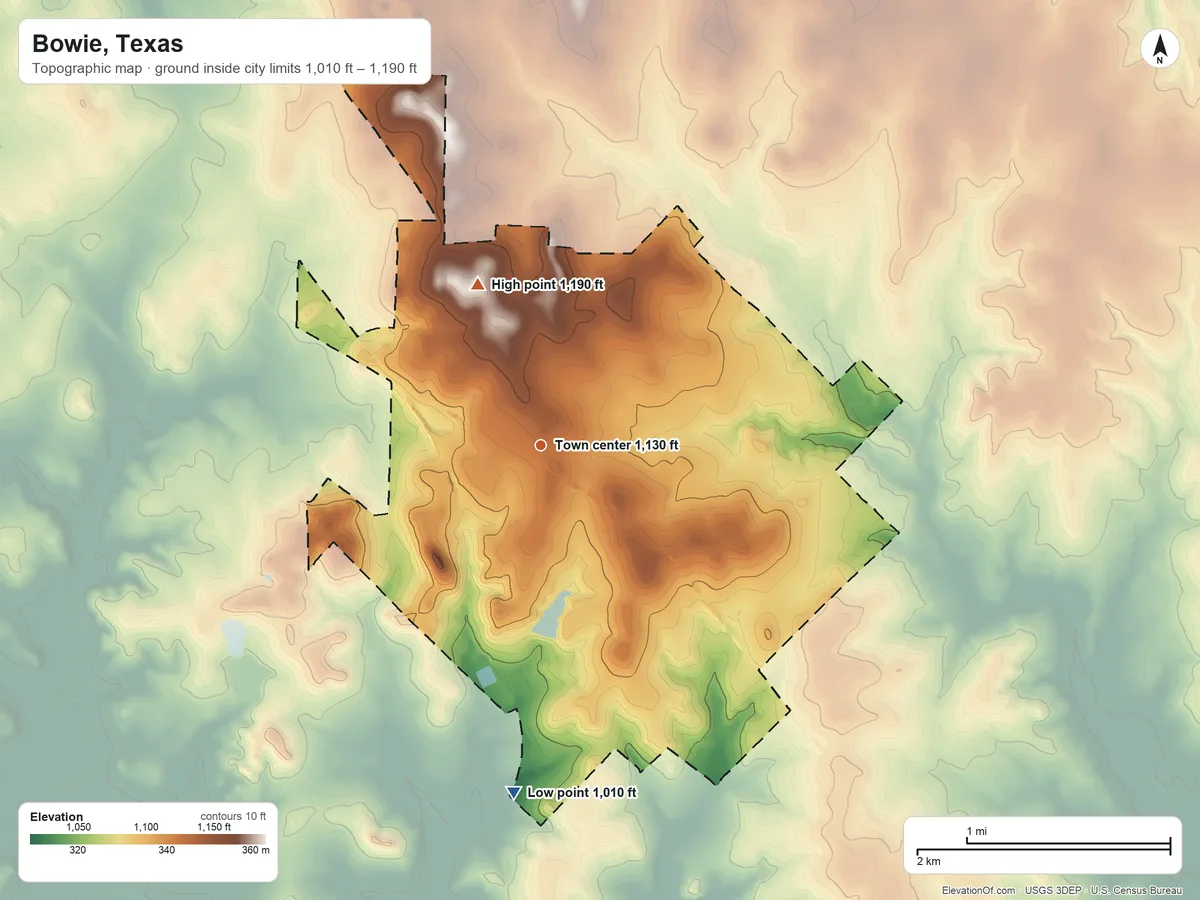The image size is (1200, 900).
Task: Click the scale bar line
Action: tap(1043, 847)
